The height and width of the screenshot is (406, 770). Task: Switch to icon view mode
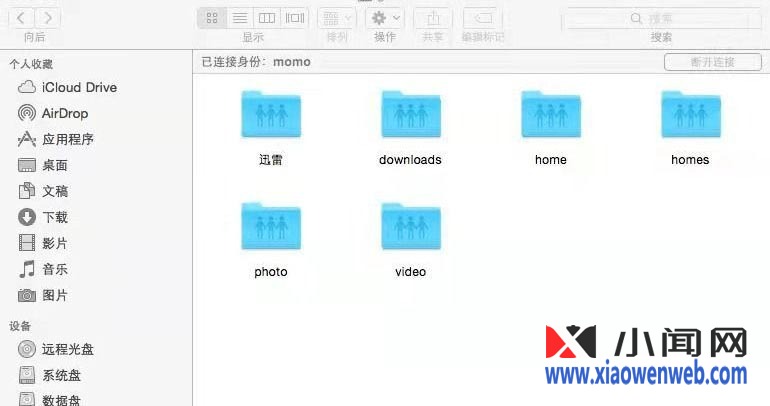212,18
